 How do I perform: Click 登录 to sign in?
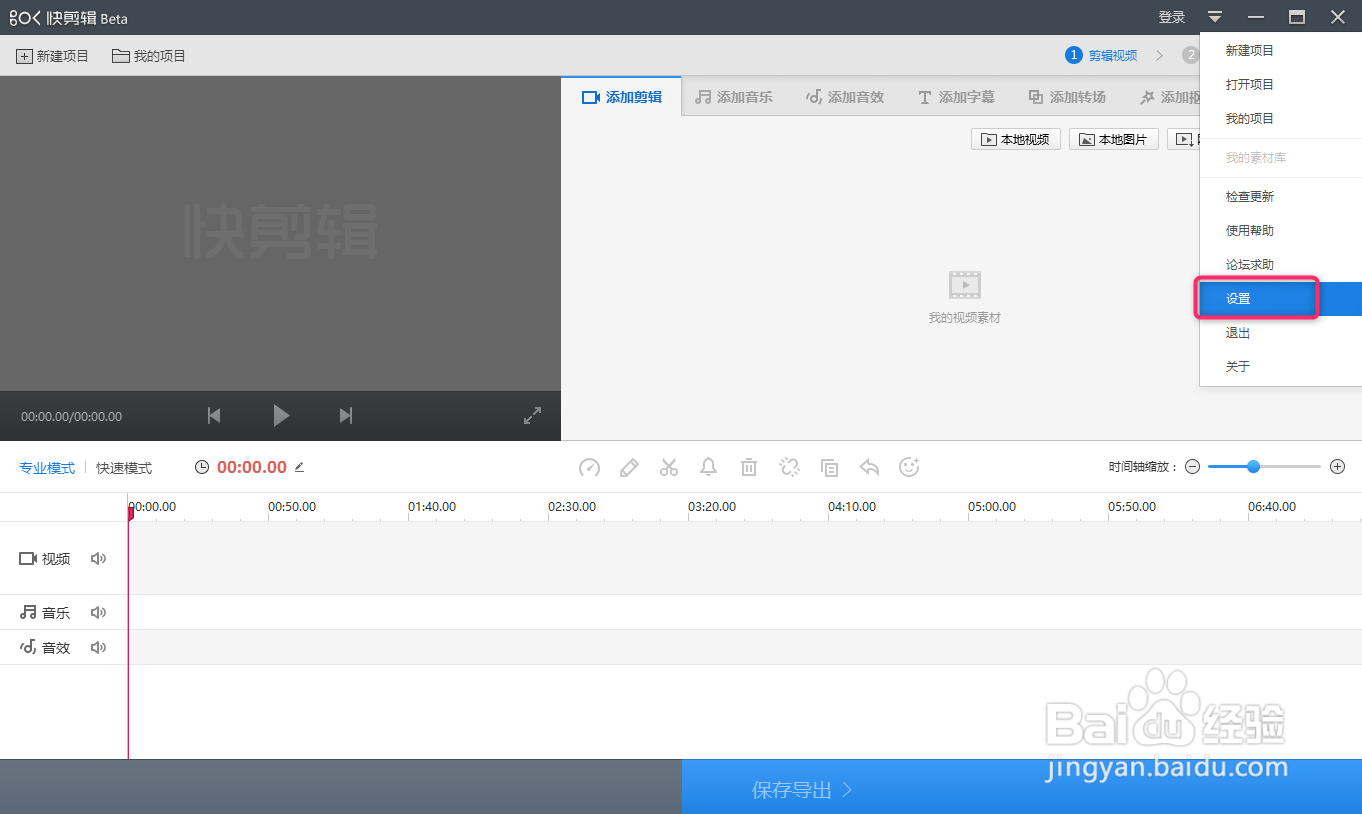pos(1172,17)
